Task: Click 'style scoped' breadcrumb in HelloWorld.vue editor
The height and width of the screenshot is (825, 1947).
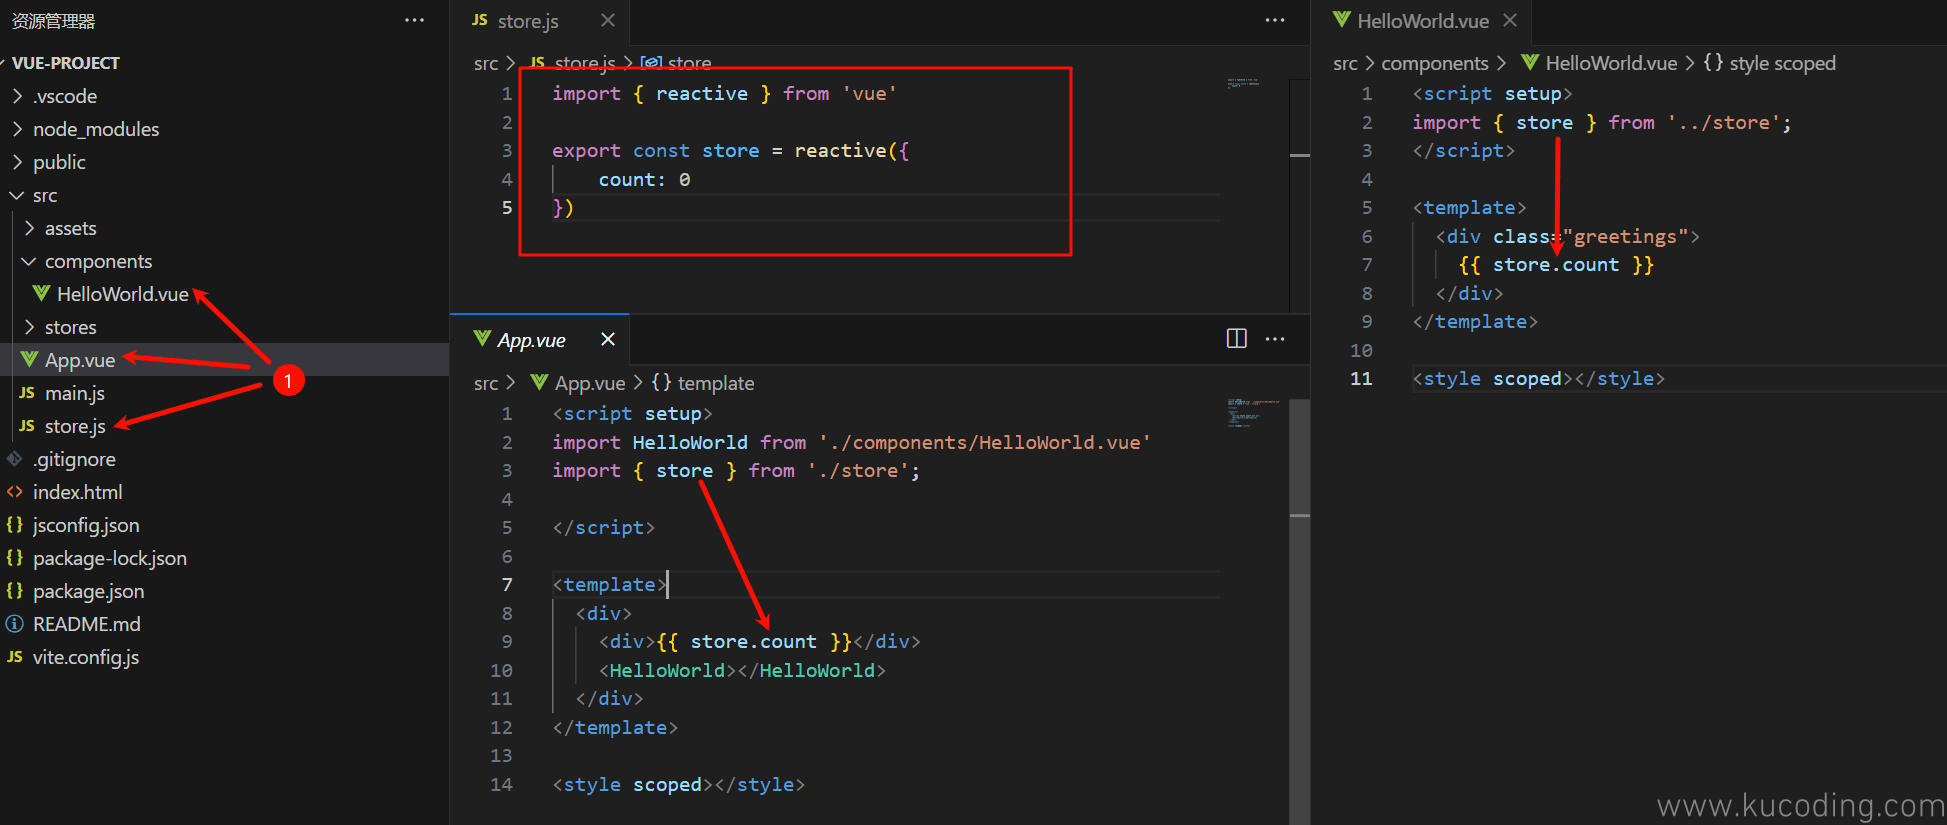Action: tap(1783, 63)
